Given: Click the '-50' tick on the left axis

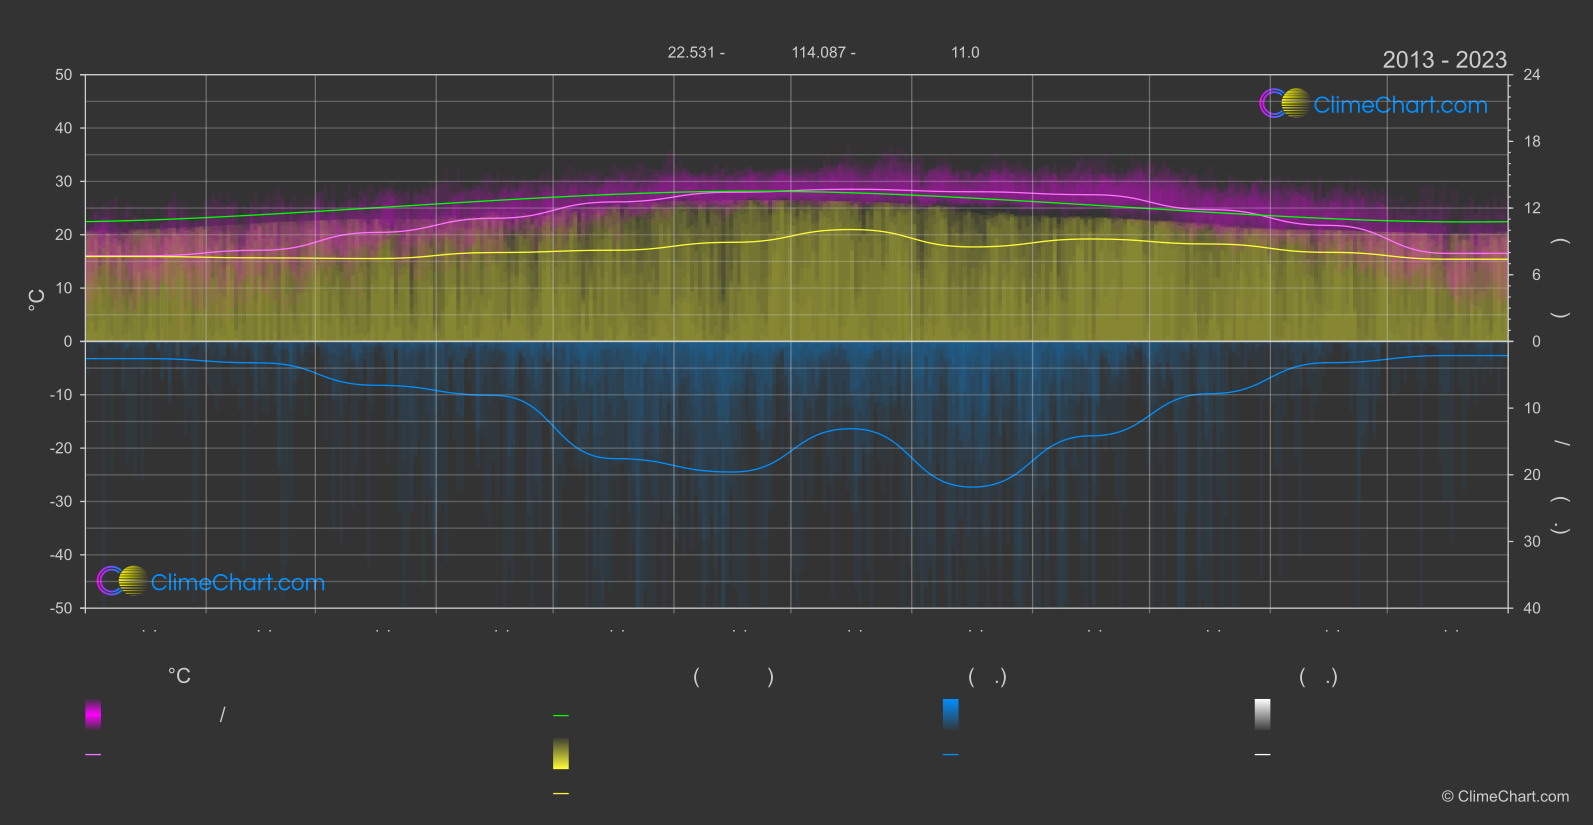Looking at the screenshot, I should click(61, 608).
